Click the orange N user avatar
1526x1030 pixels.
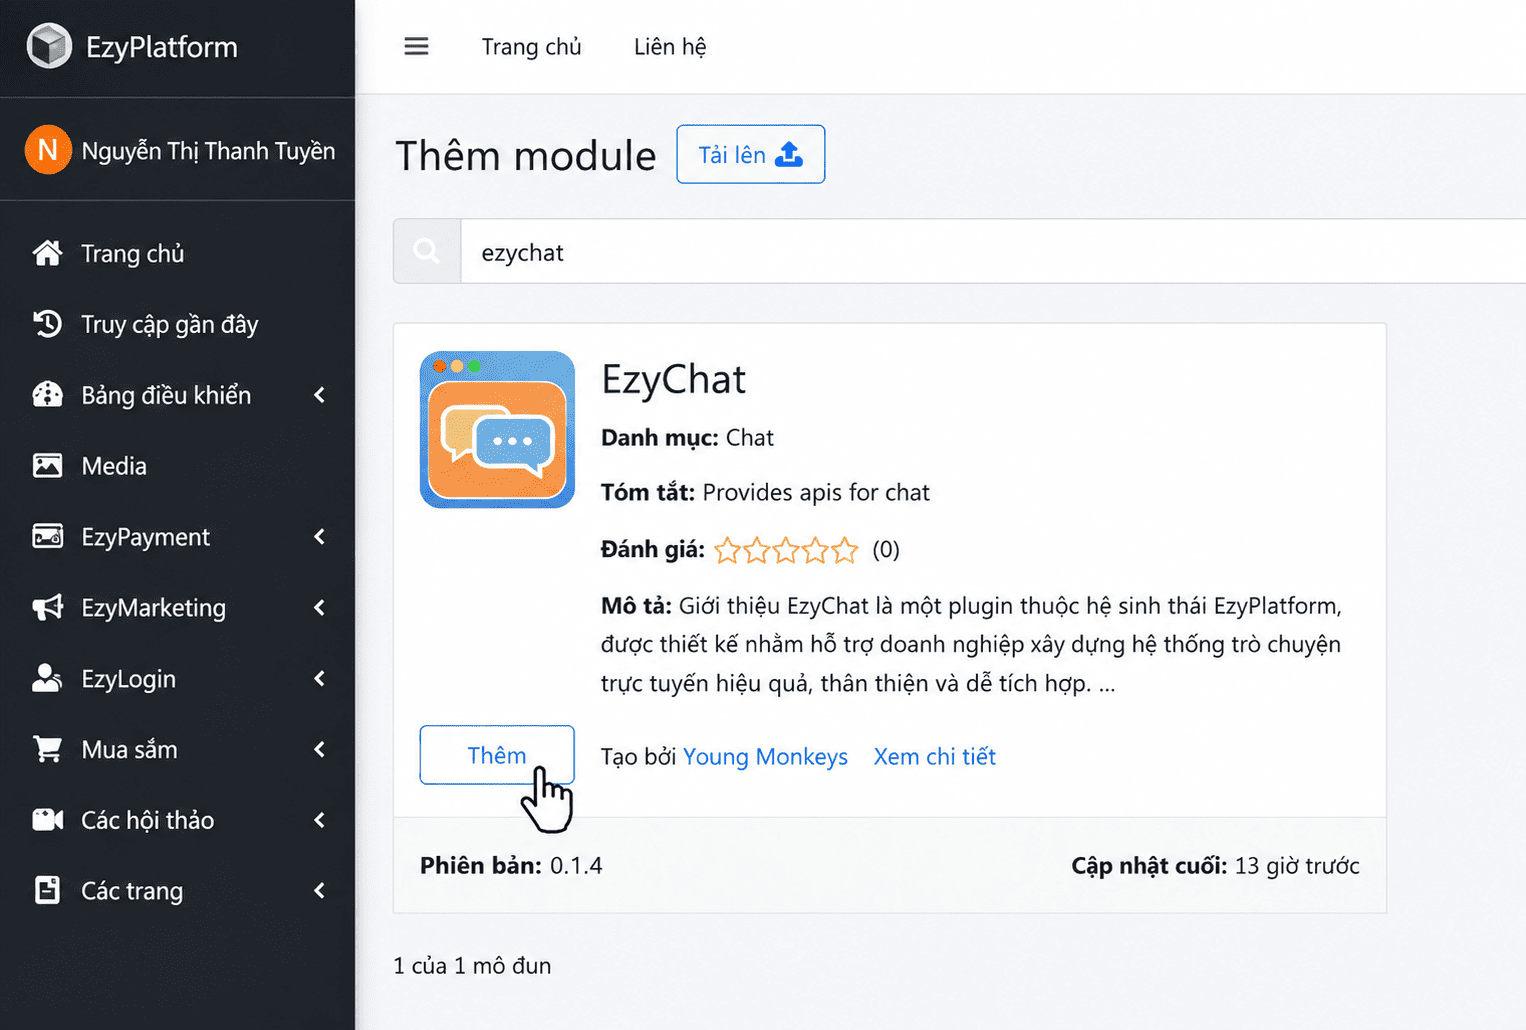coord(47,150)
